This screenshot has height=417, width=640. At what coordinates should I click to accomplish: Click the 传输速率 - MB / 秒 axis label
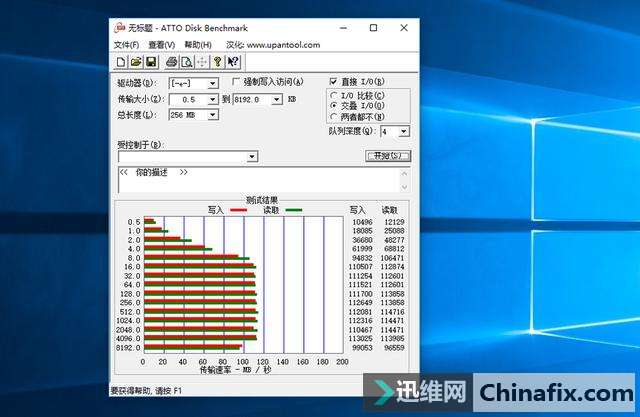click(235, 370)
